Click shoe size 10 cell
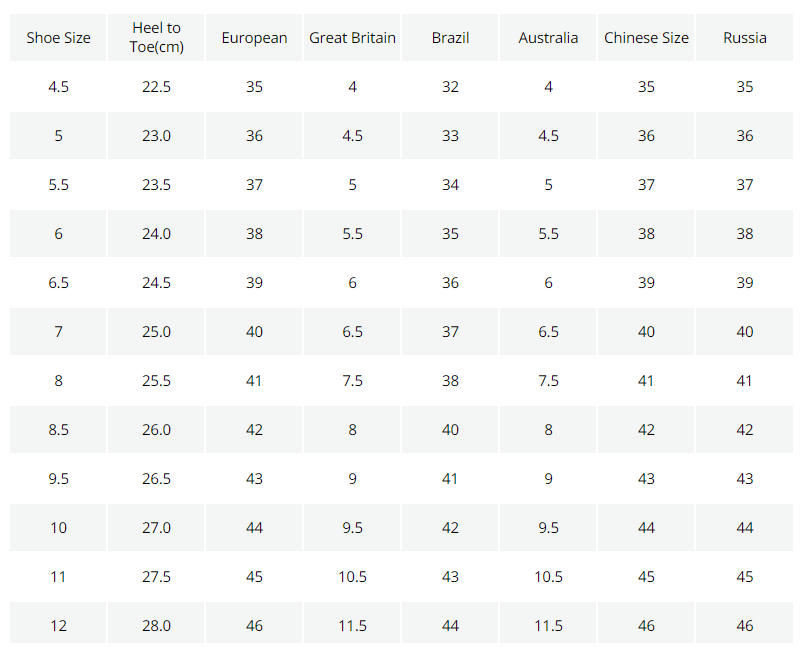The image size is (804, 651). click(58, 528)
